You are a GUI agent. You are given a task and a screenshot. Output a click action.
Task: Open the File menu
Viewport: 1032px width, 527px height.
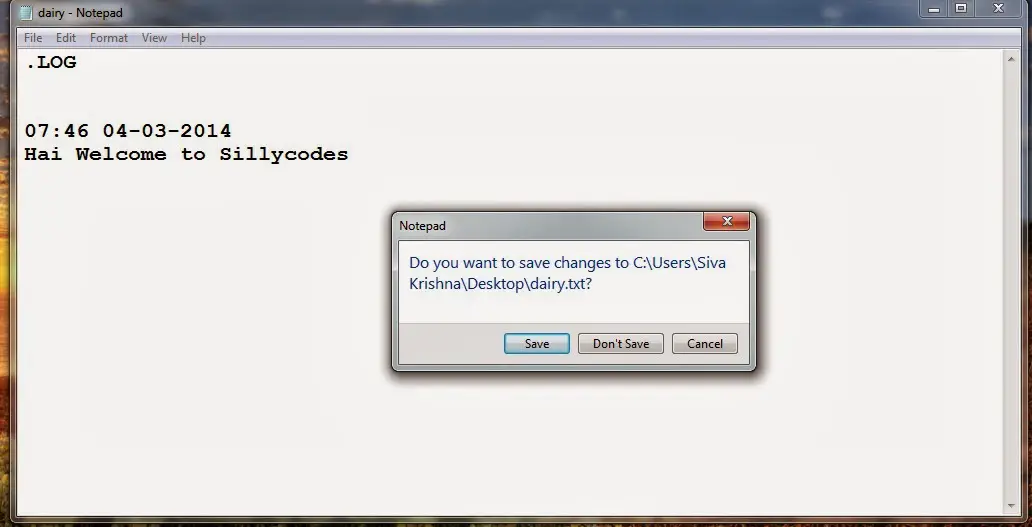[33, 38]
